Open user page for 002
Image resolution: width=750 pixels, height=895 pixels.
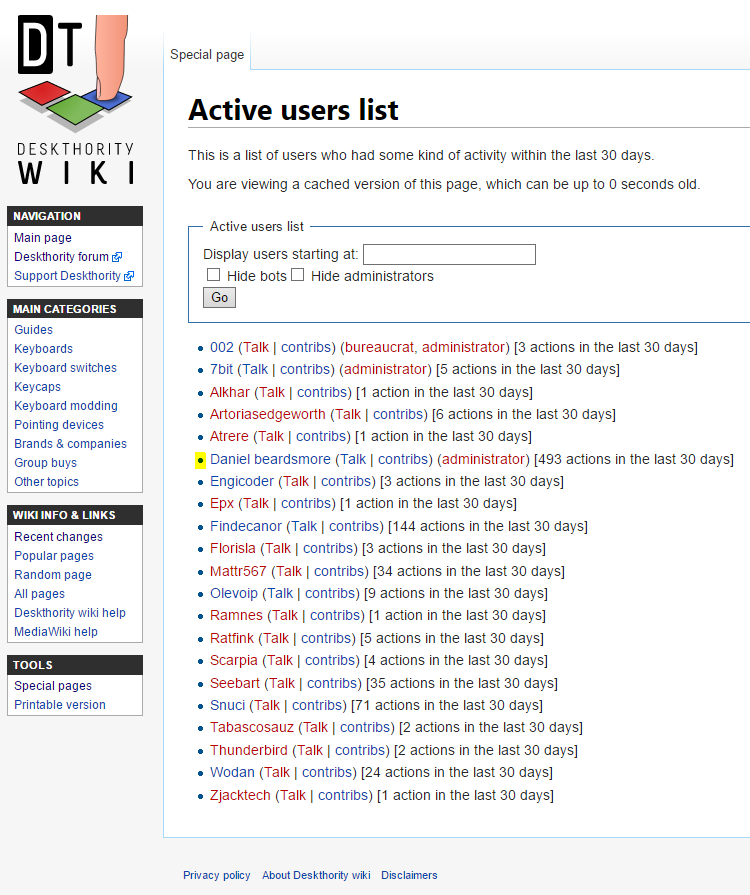pyautogui.click(x=221, y=347)
